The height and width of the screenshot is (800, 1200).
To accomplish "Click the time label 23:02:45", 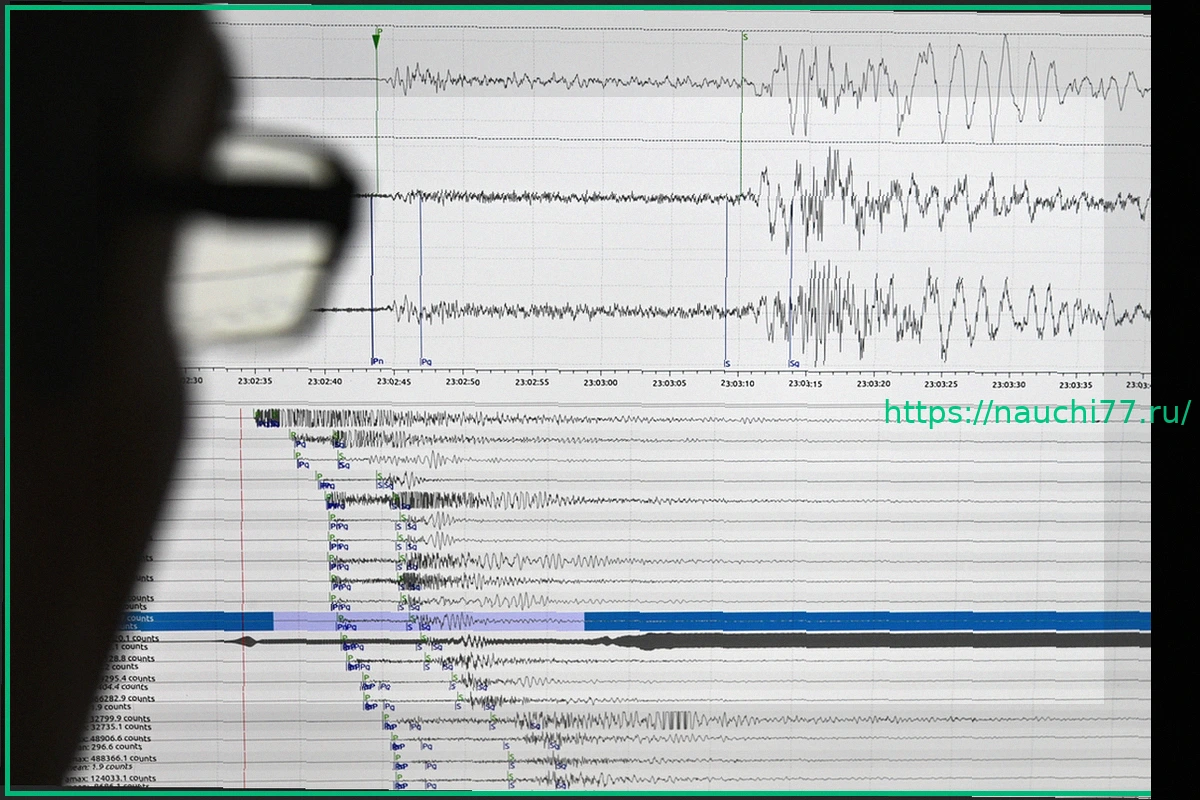I will [x=393, y=381].
